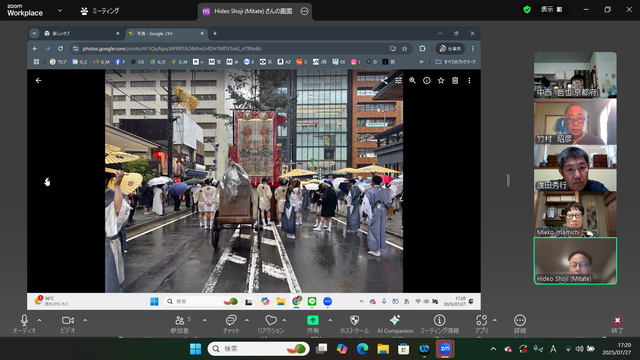This screenshot has height=360, width=640.
Task: Select Mieko Imamichi video thumbnail
Action: coord(575,214)
